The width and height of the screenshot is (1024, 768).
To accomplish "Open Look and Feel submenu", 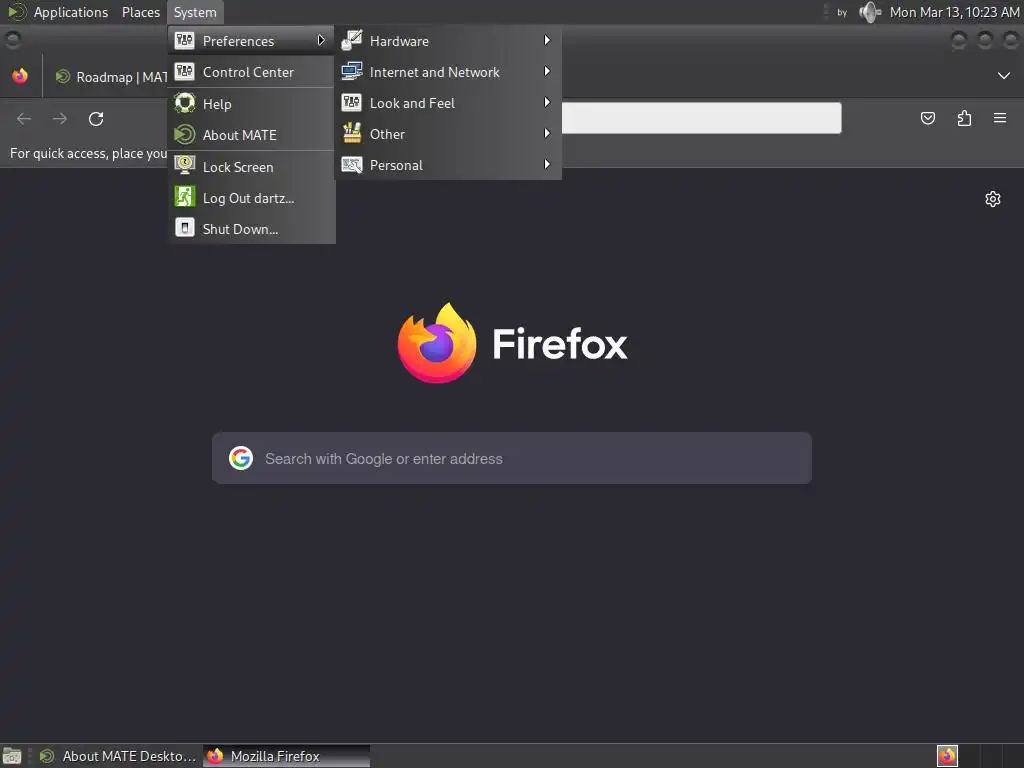I will click(448, 103).
